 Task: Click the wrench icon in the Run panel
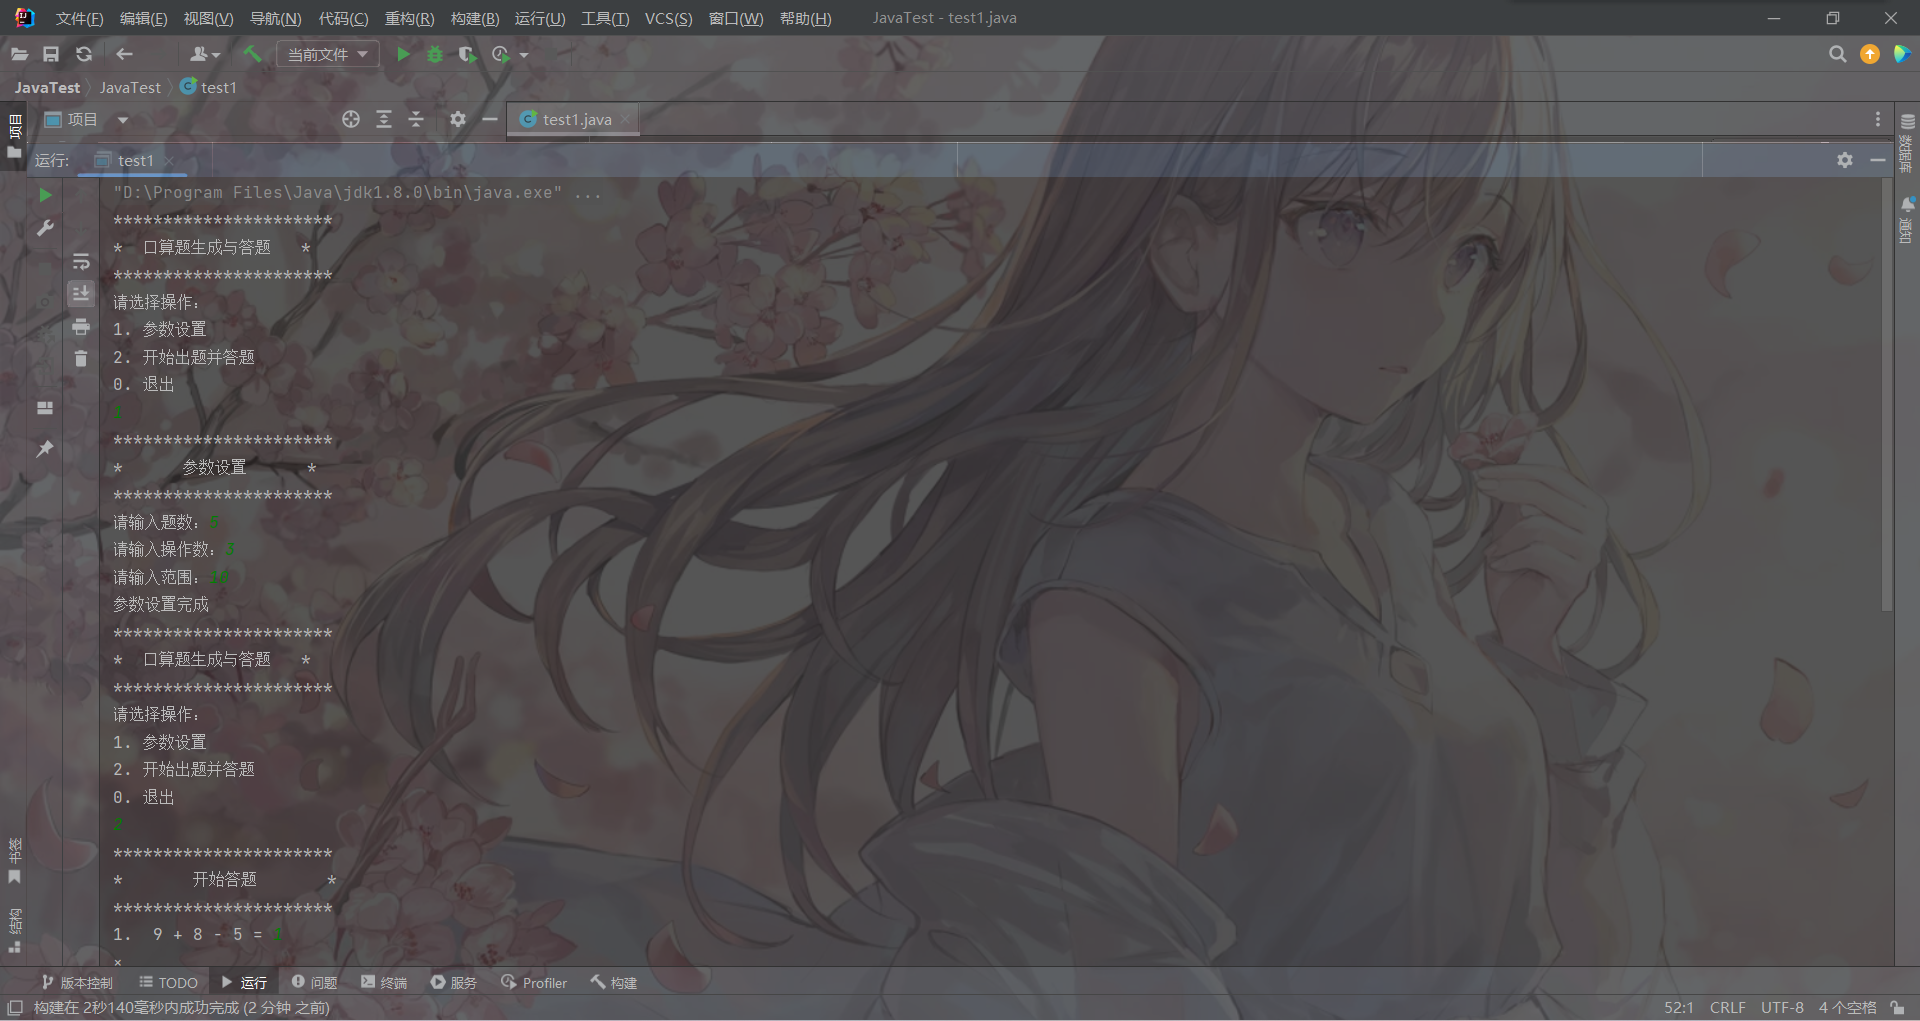(x=45, y=228)
